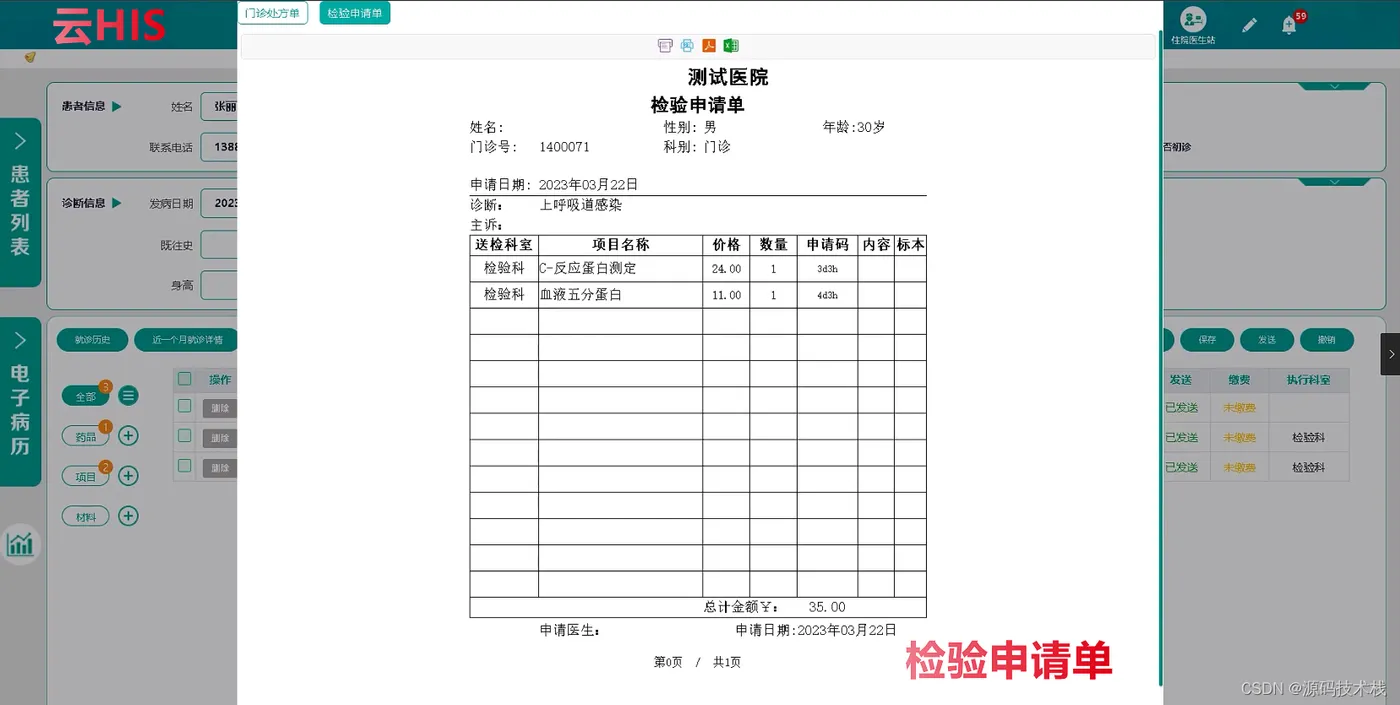Click the list menu icon beside 全部
This screenshot has height=705, width=1400.
pos(128,396)
